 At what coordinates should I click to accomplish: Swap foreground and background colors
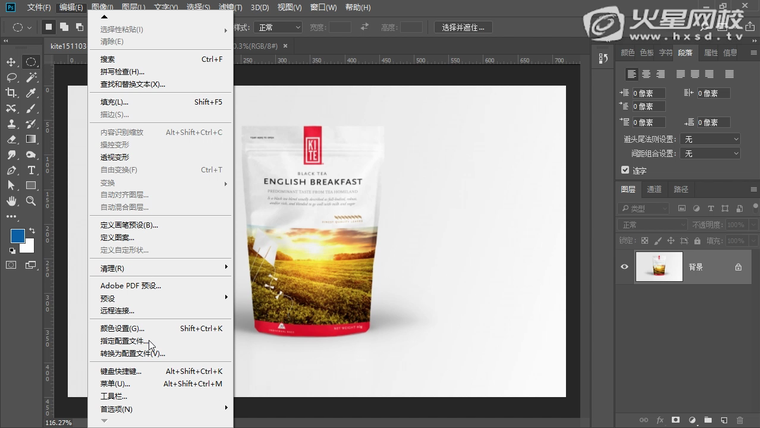pyautogui.click(x=33, y=229)
